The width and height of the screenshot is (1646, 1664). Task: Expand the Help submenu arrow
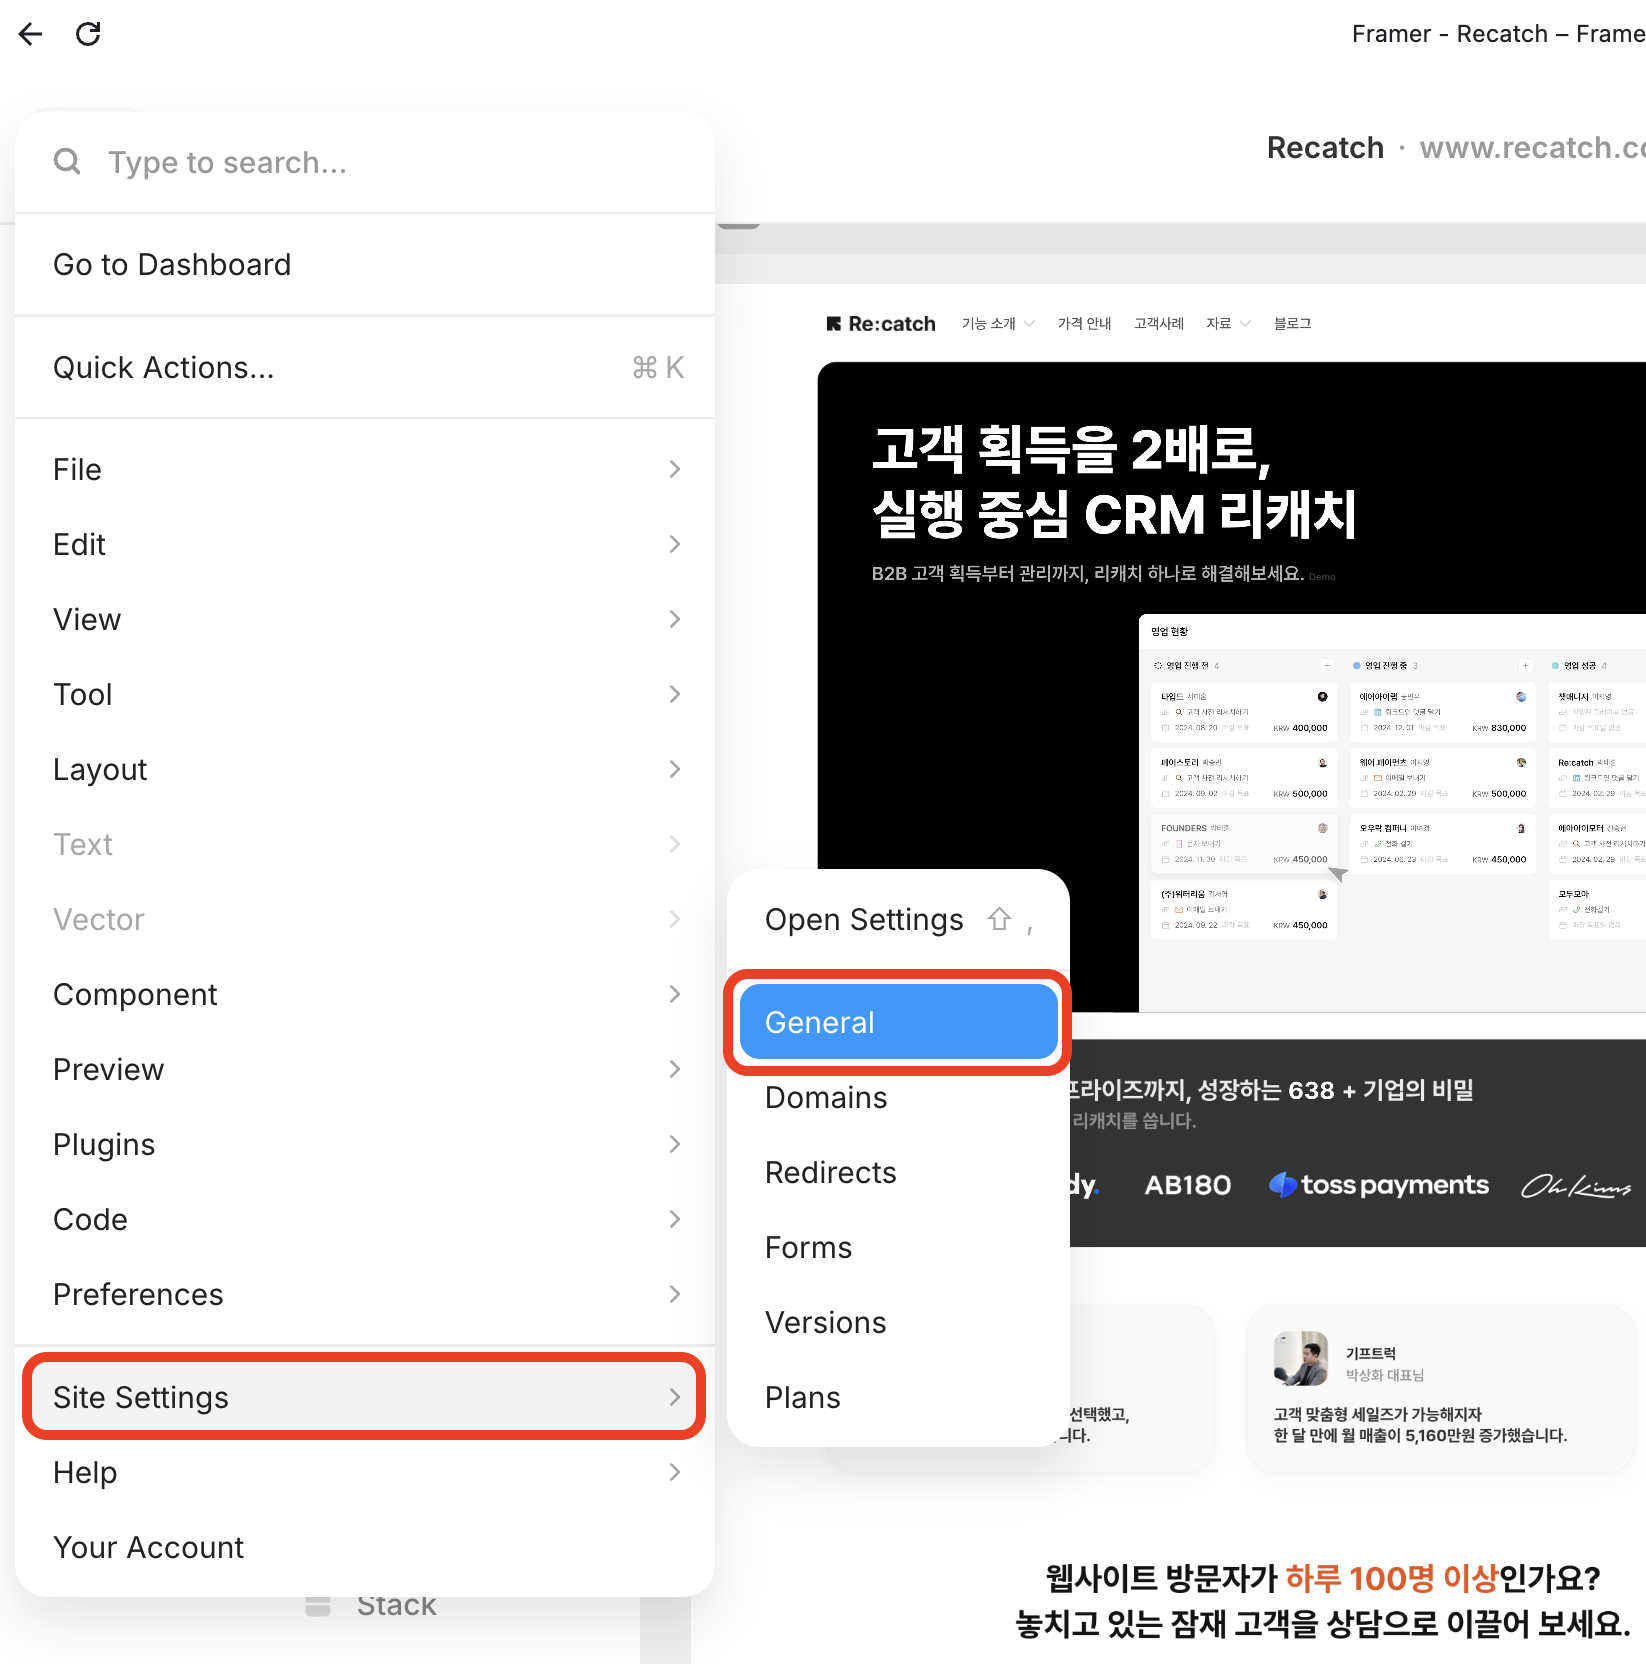tap(675, 1472)
